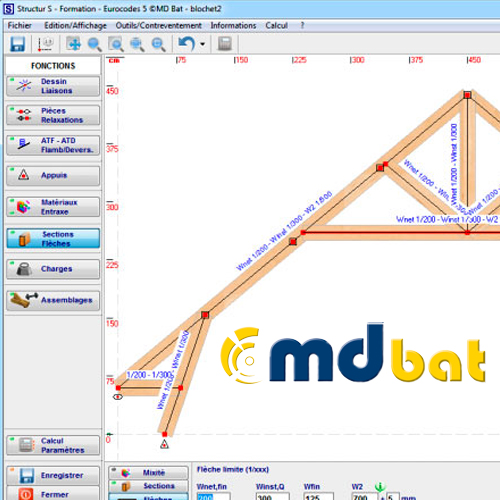Select the zoom window tool
Viewport: 500px width, 500px height.
click(116, 44)
